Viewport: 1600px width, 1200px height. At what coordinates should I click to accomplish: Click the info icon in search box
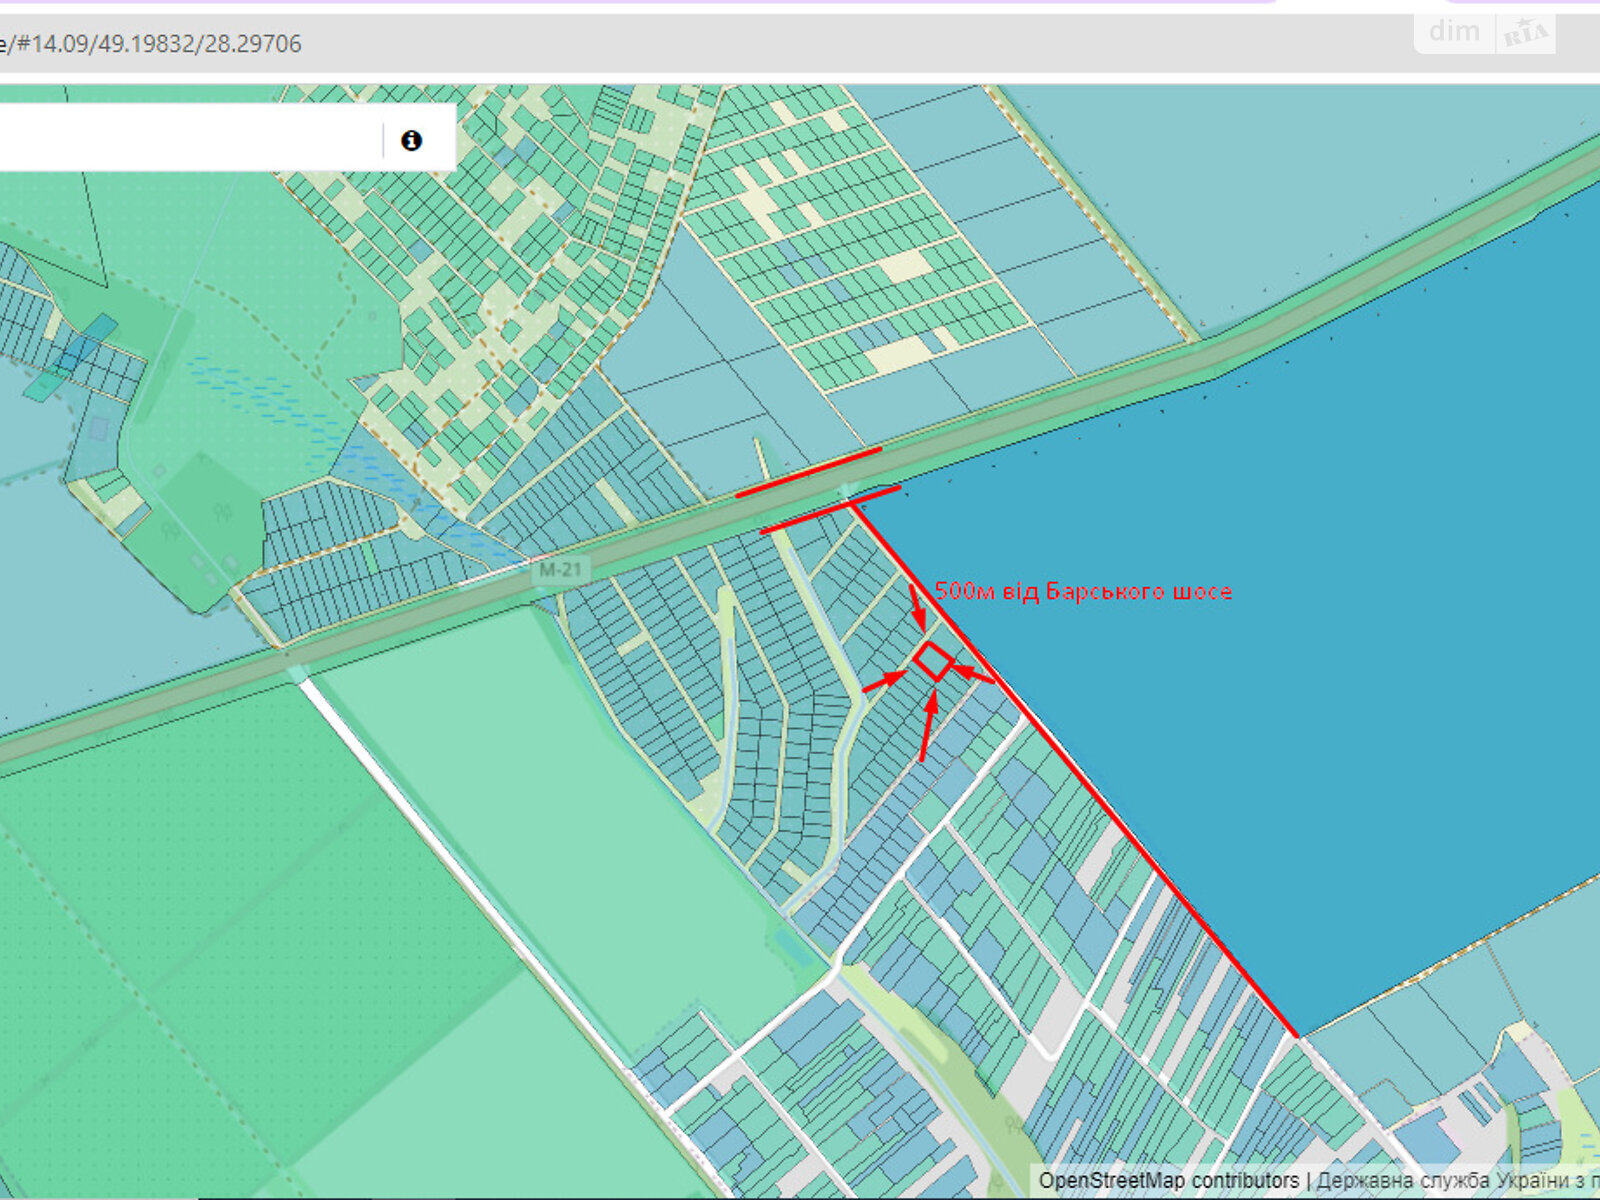(x=411, y=141)
